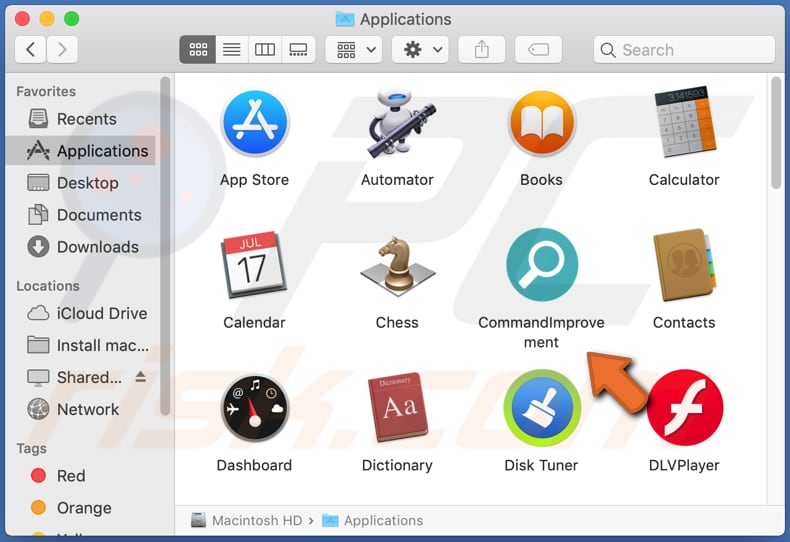This screenshot has width=790, height=542.
Task: Click Macintosh HD in the path bar
Action: pyautogui.click(x=247, y=520)
